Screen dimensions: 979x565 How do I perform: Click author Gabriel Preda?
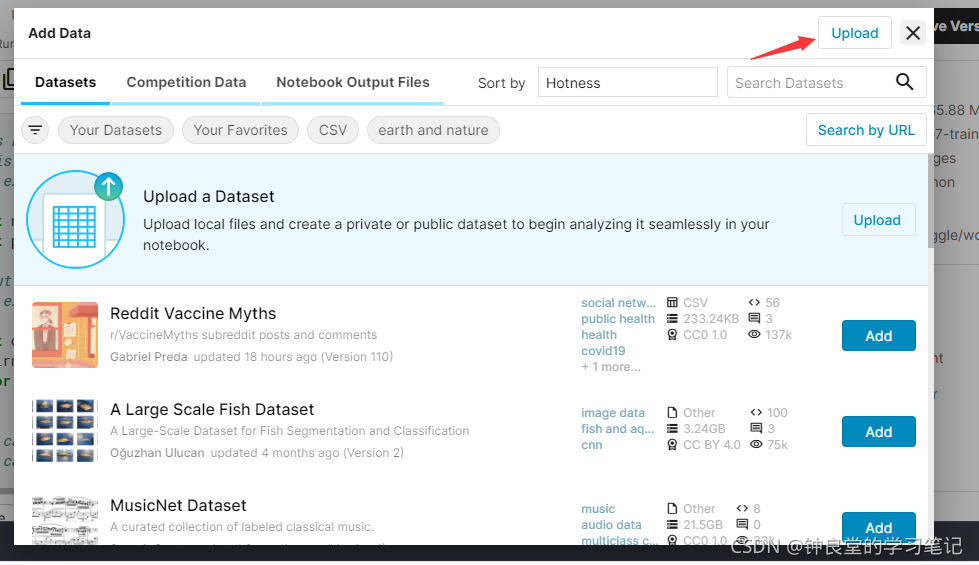(x=149, y=356)
